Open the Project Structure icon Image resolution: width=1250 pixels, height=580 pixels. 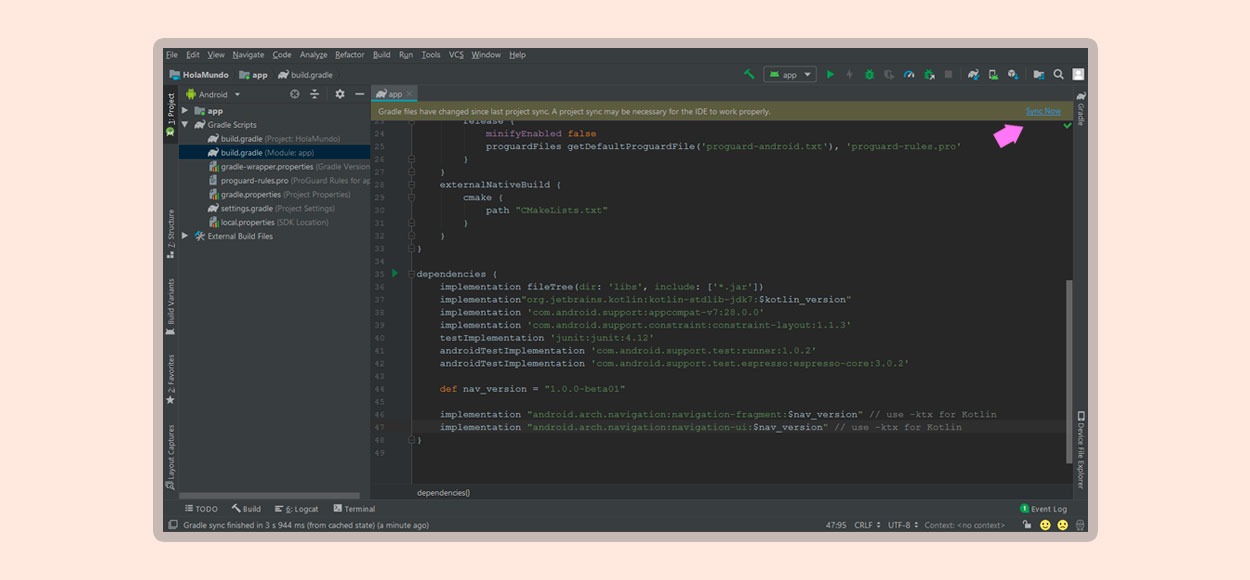(x=1038, y=74)
